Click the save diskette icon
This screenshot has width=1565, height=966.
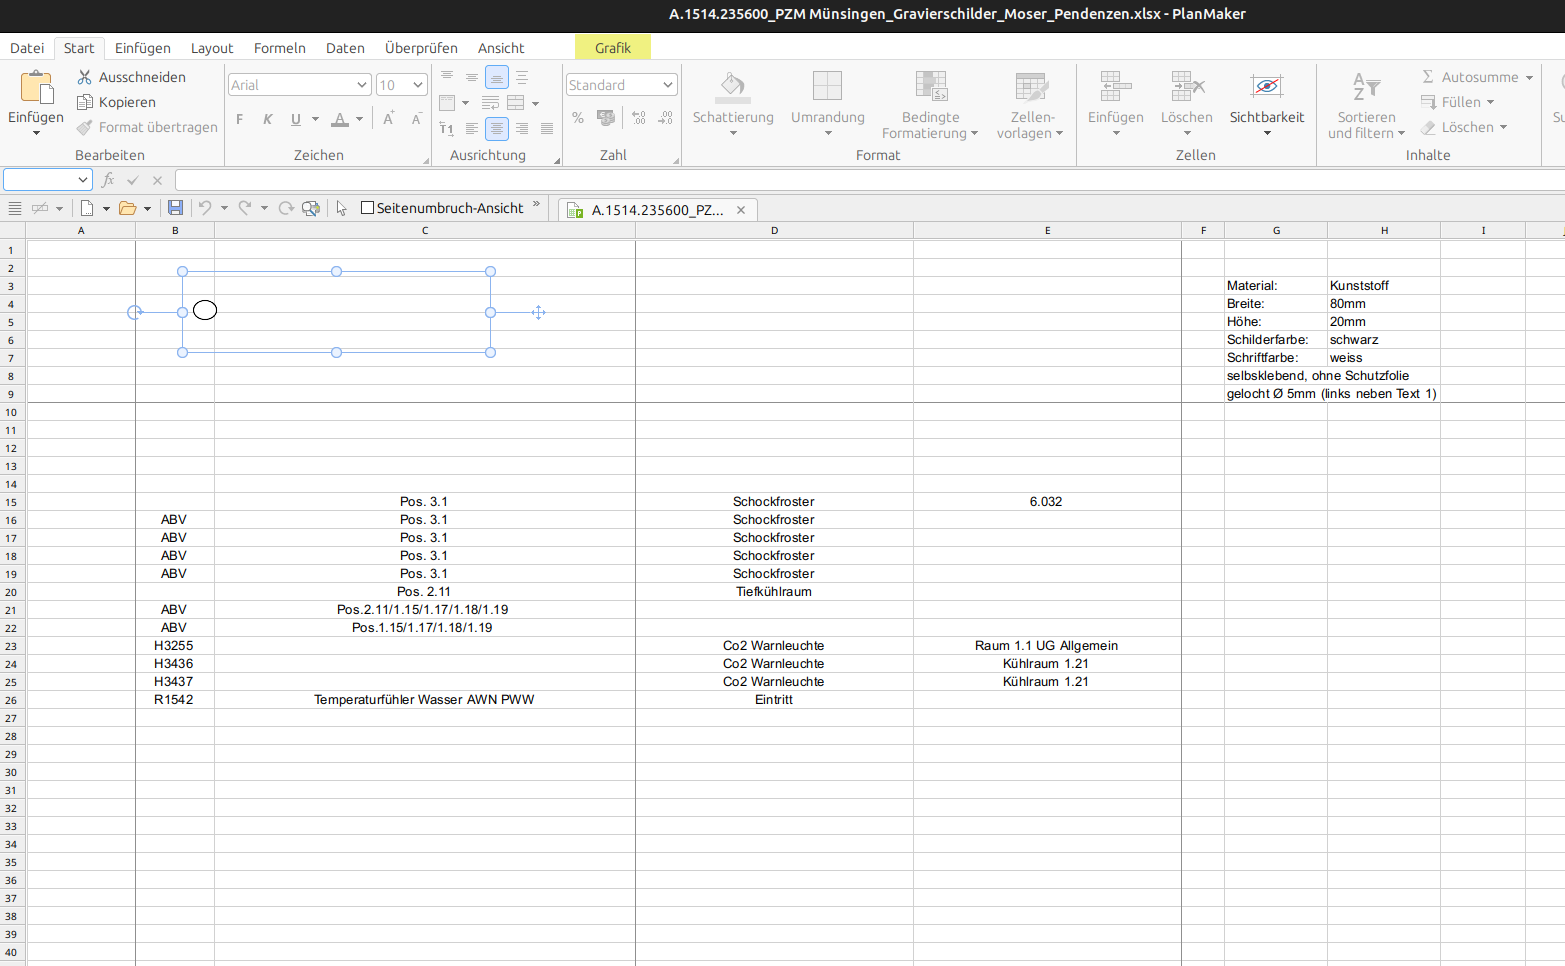point(175,208)
